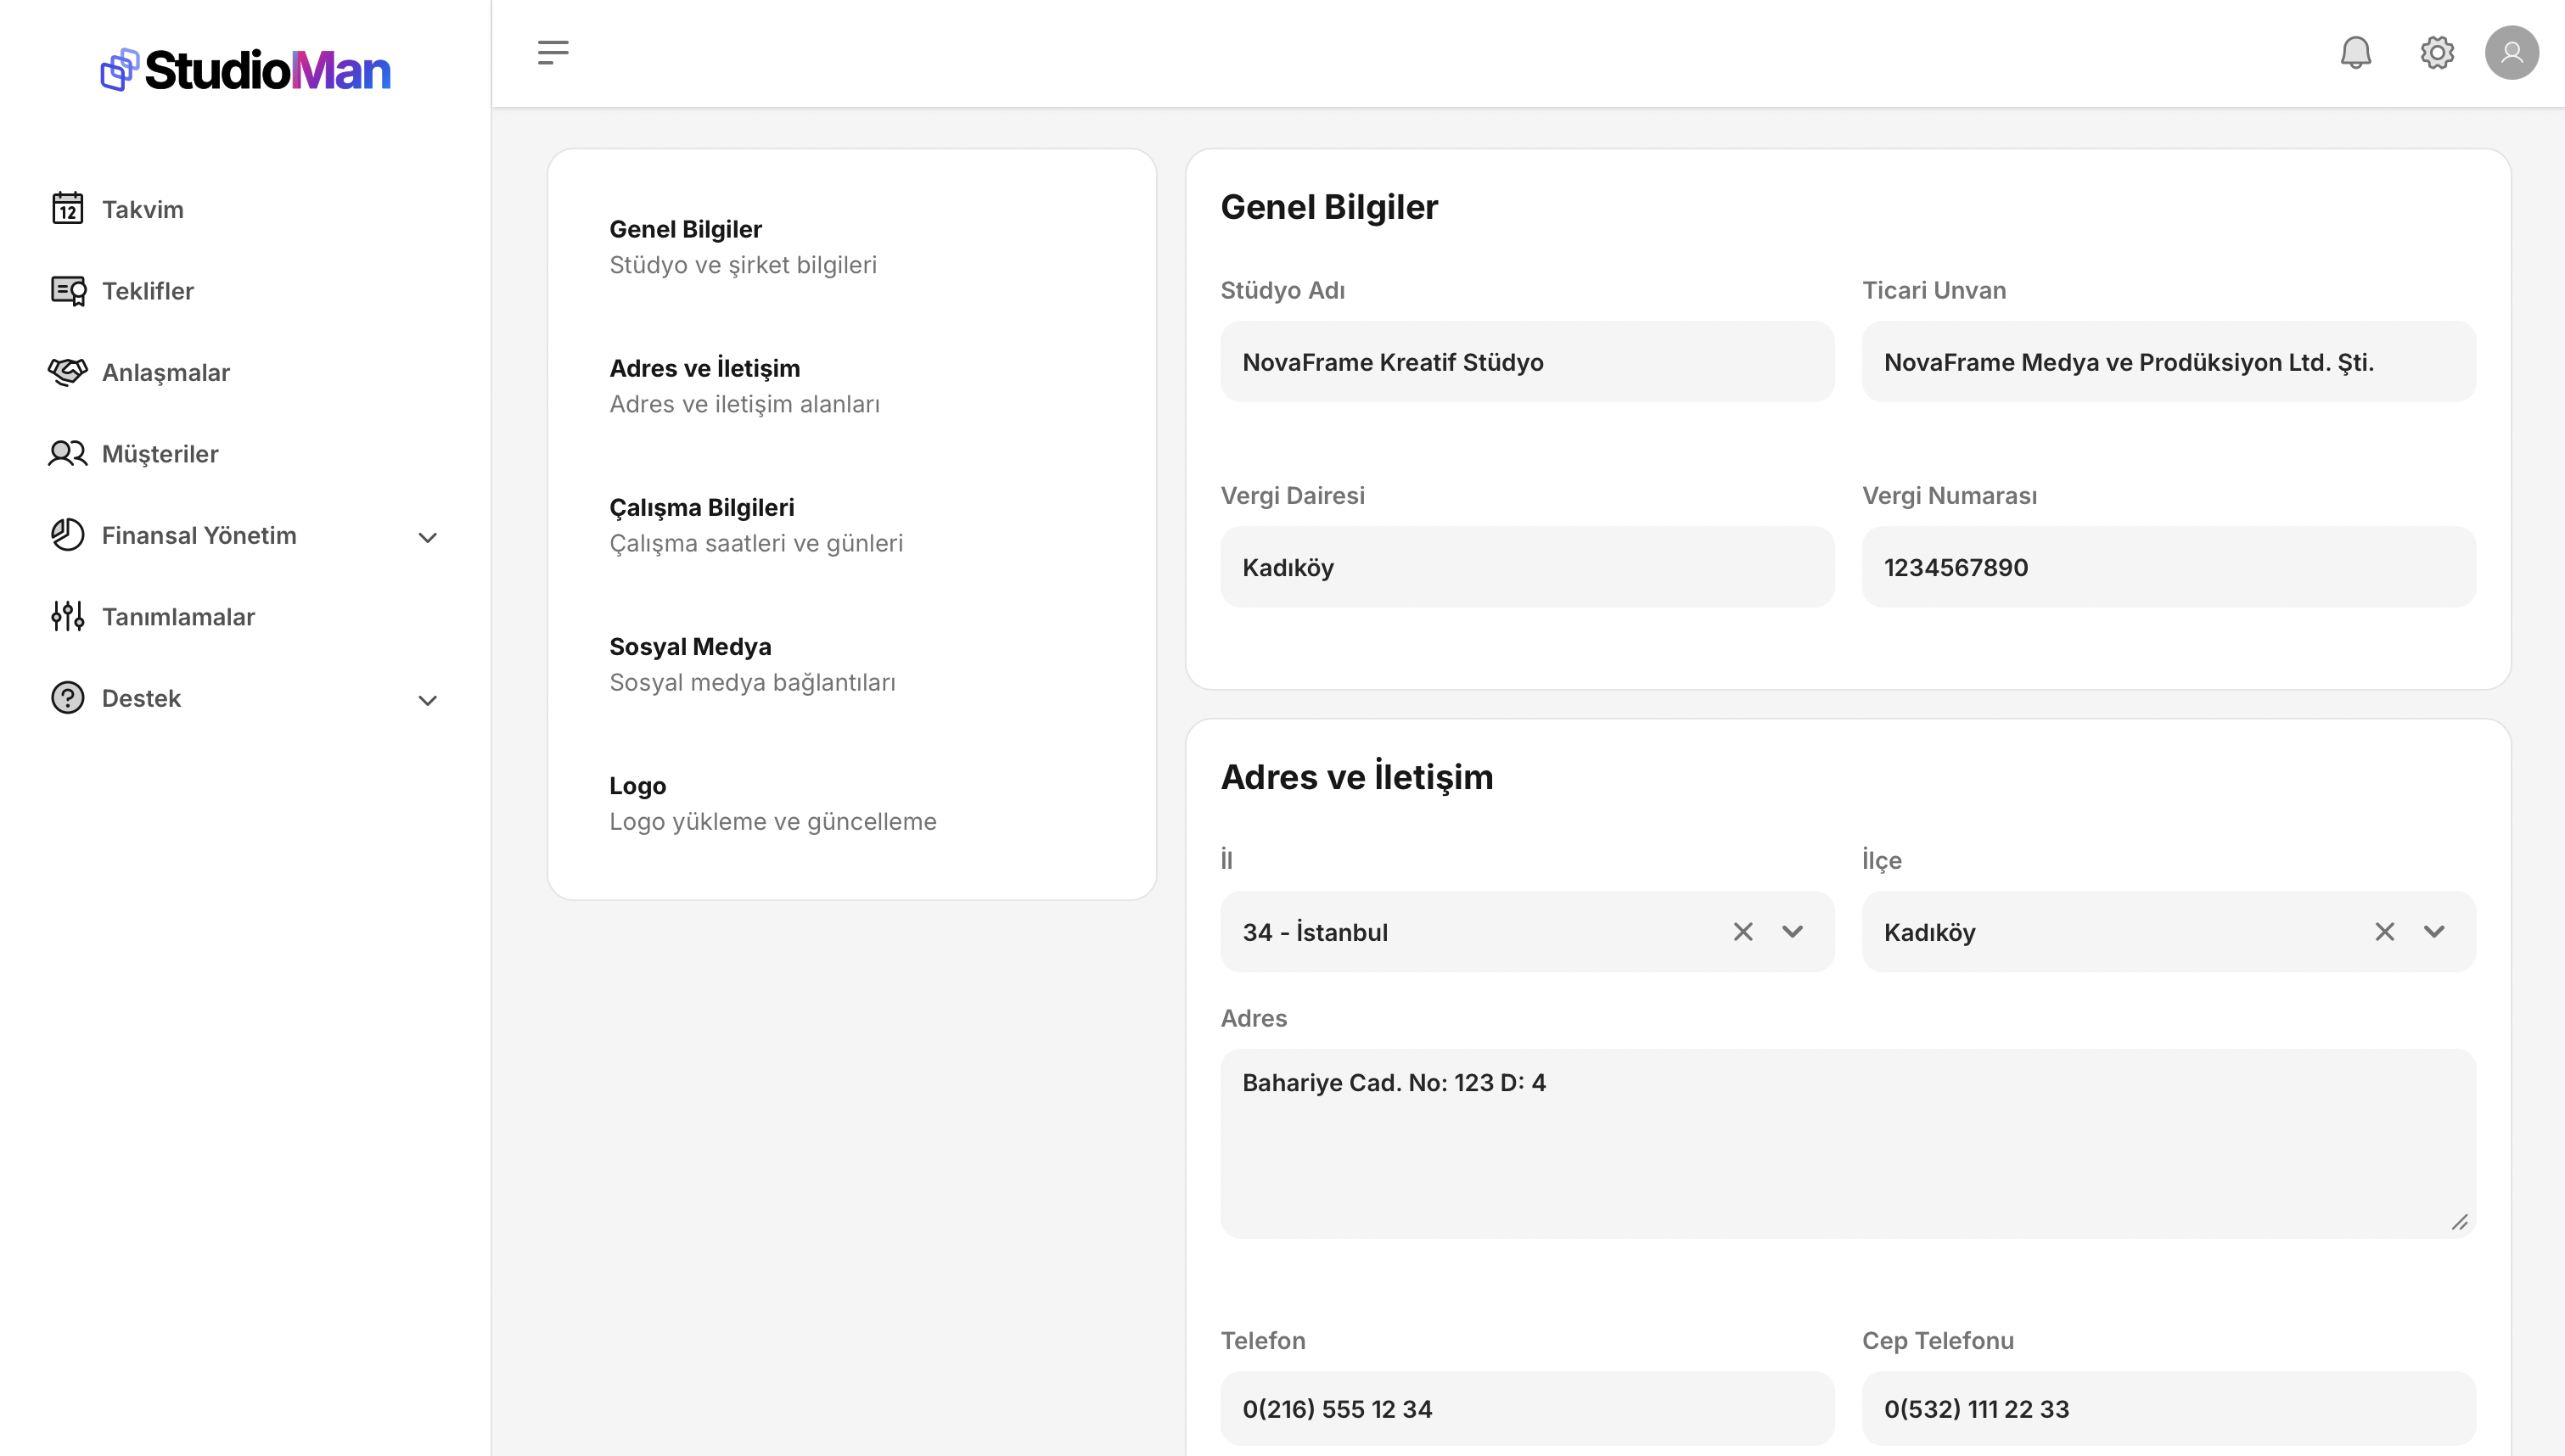Click the Ticari Unvan input field
The width and height of the screenshot is (2565, 1456).
pyautogui.click(x=2168, y=361)
